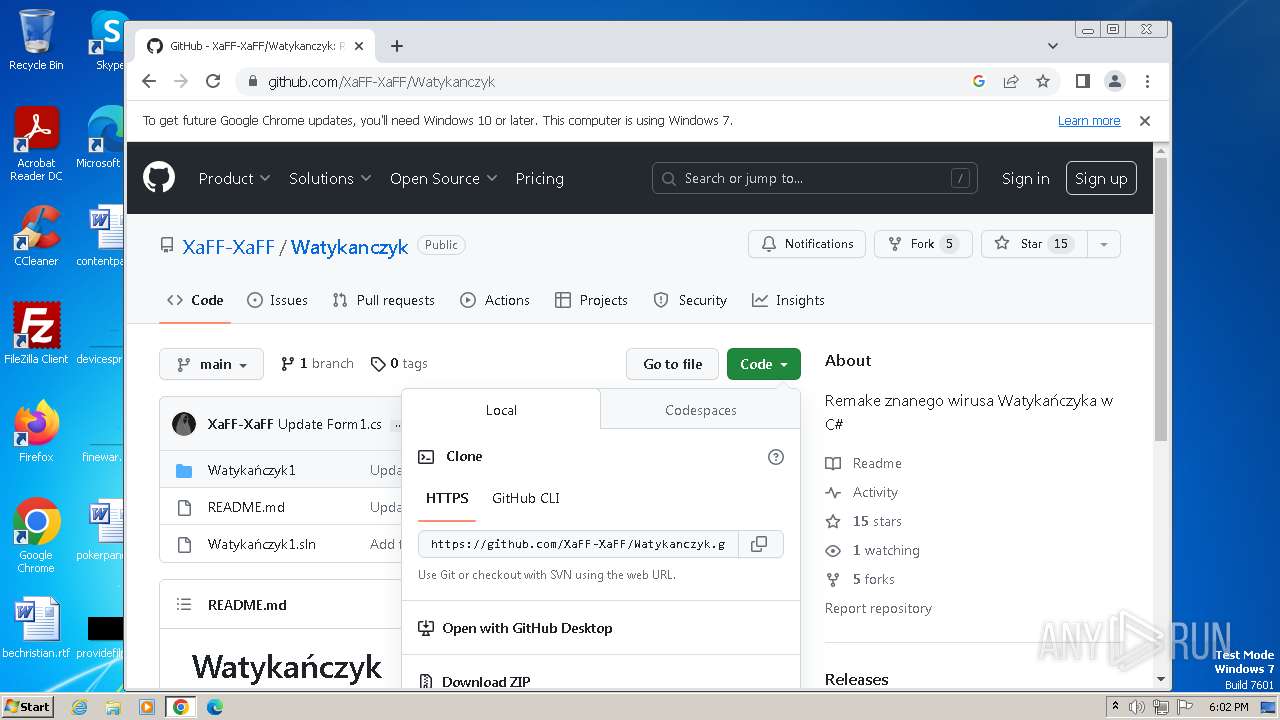Click the clone help question icon

click(775, 457)
